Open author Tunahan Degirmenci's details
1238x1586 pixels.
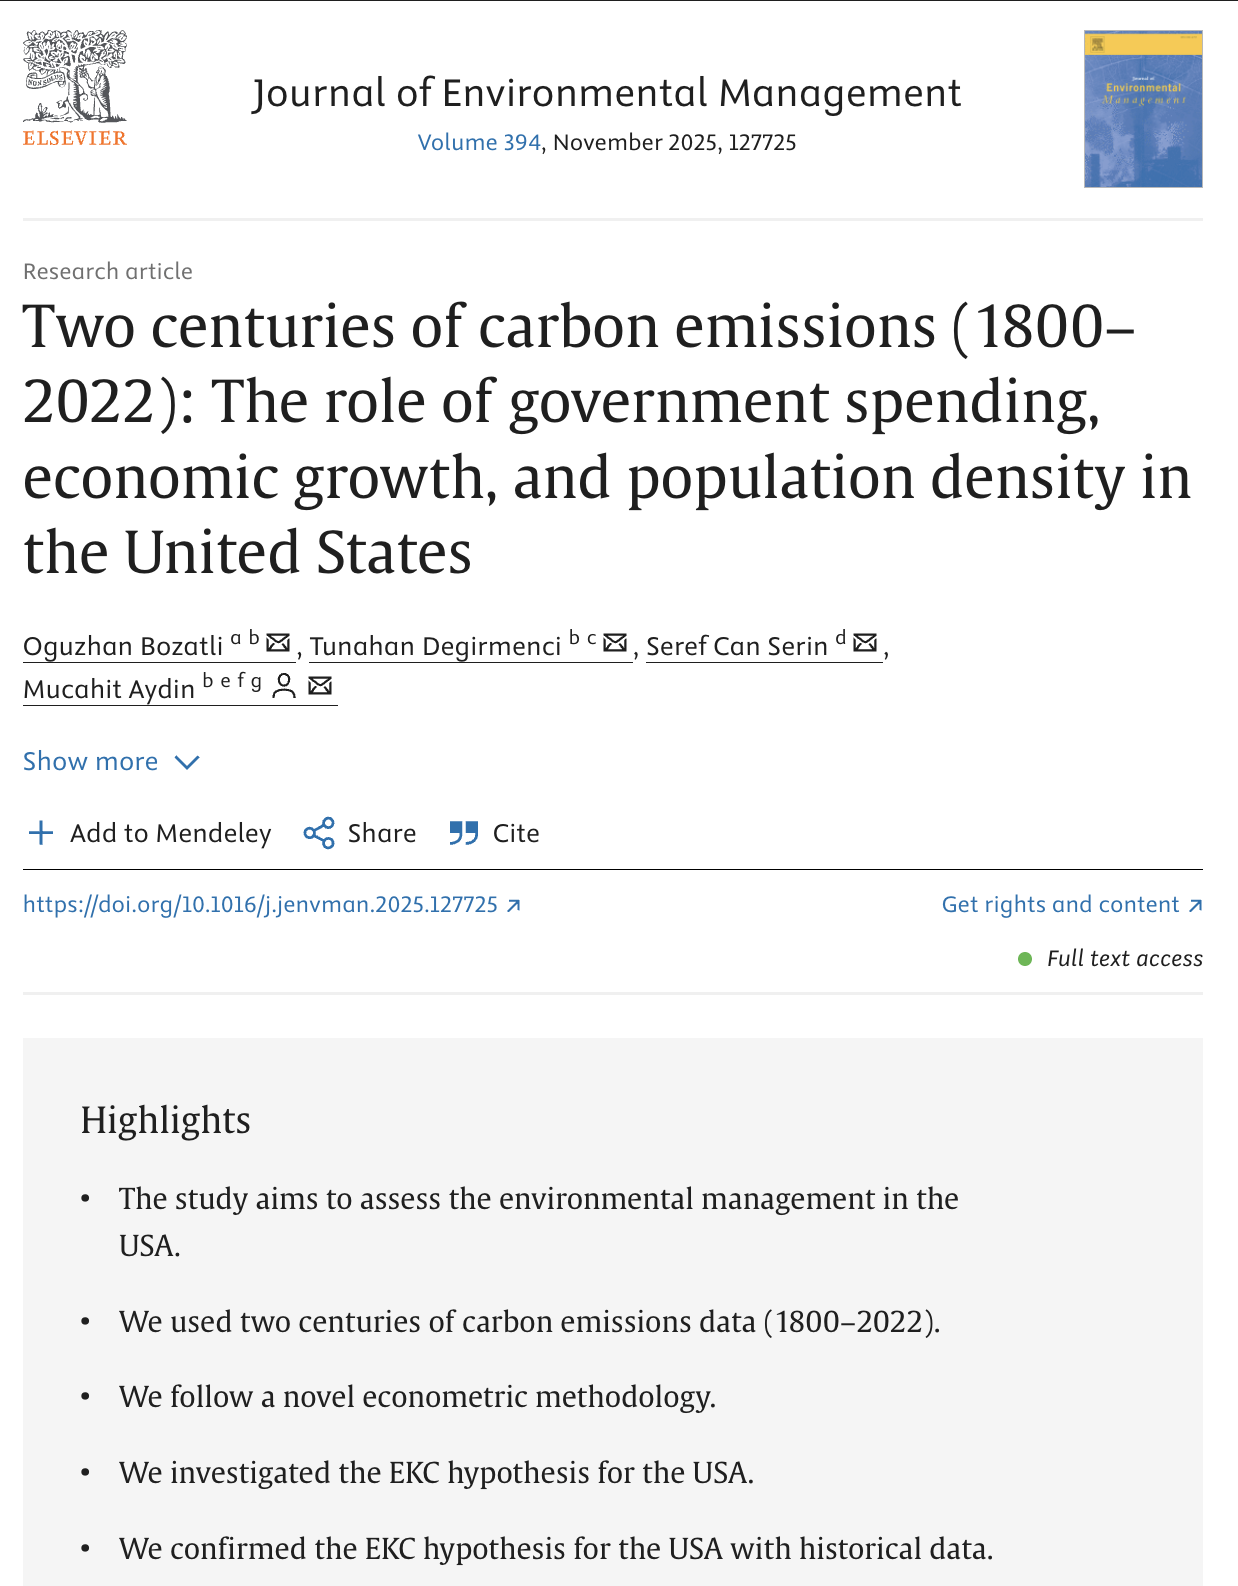click(x=435, y=647)
